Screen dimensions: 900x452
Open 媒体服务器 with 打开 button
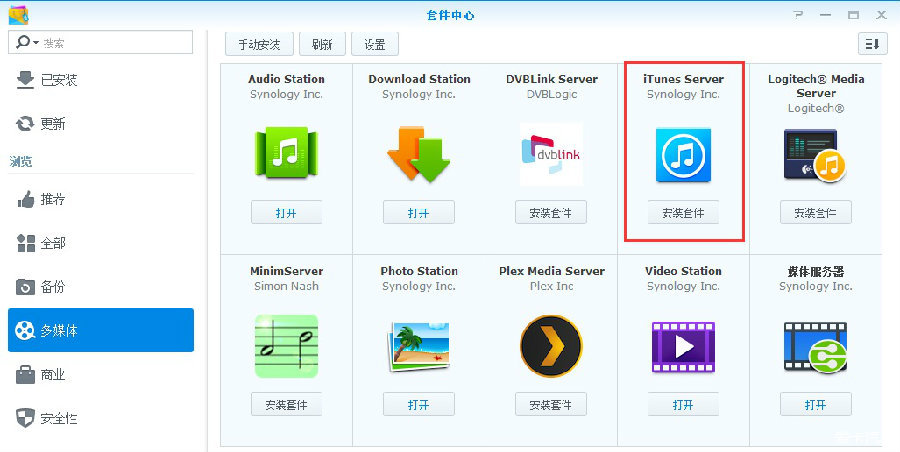pos(815,404)
